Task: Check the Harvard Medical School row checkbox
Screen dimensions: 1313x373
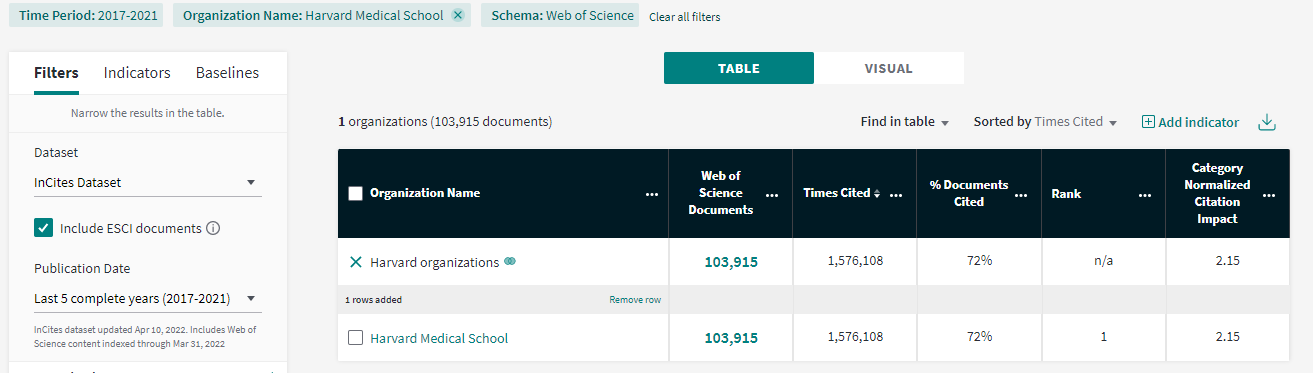Action: [355, 338]
